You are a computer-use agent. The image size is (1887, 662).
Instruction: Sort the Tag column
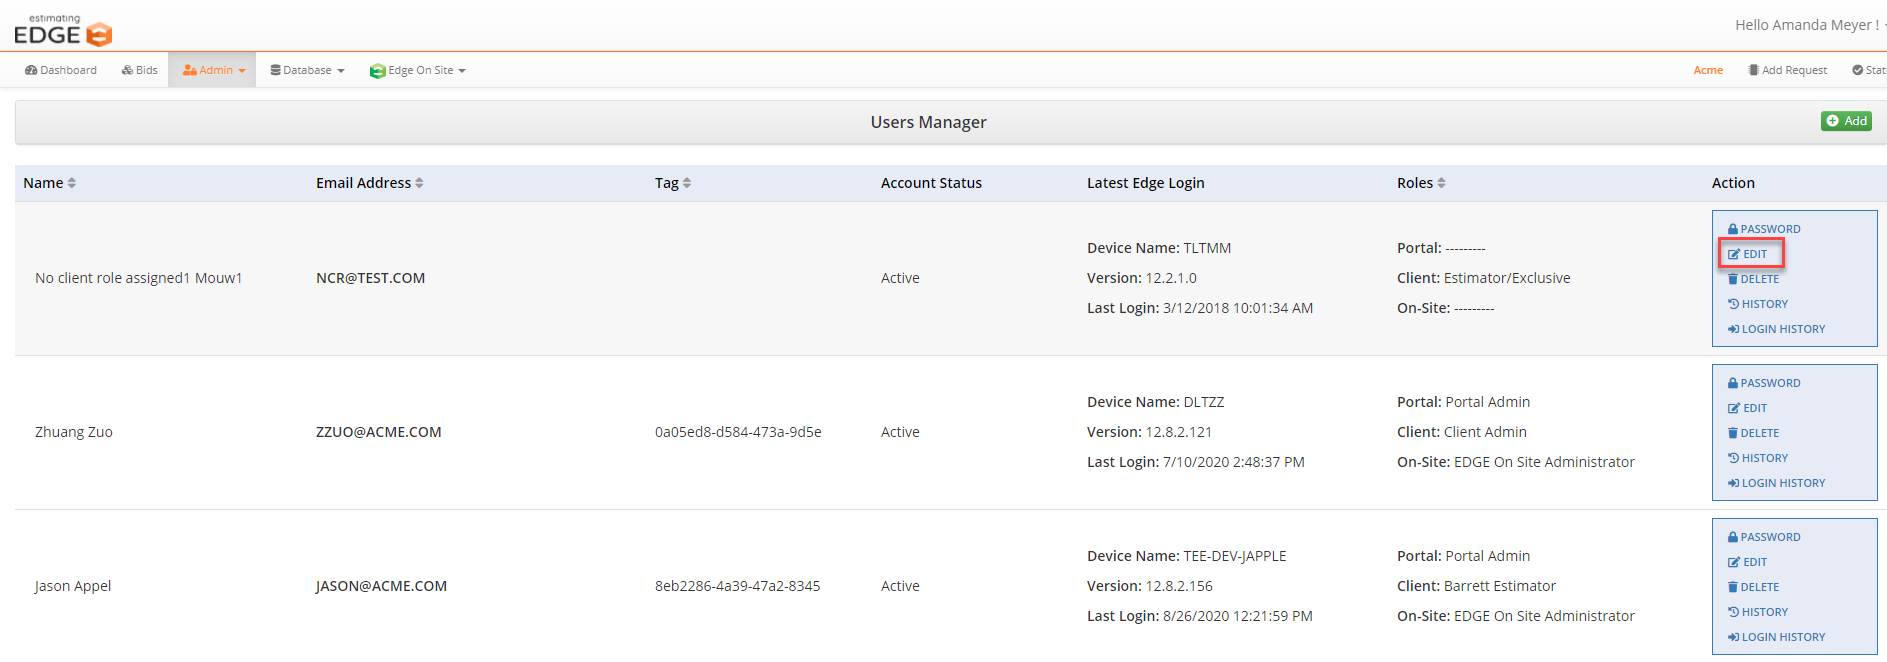click(673, 183)
